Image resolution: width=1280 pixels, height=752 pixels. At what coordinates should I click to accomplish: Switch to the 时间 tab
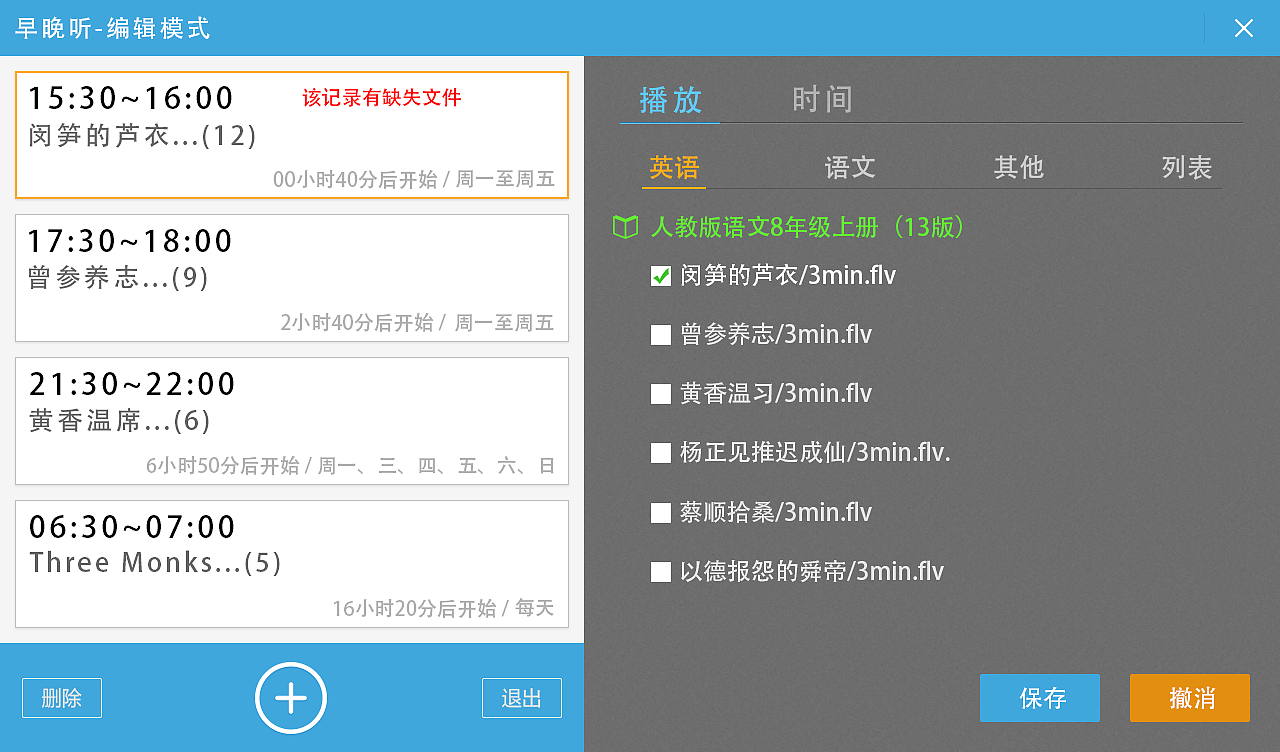pos(822,100)
